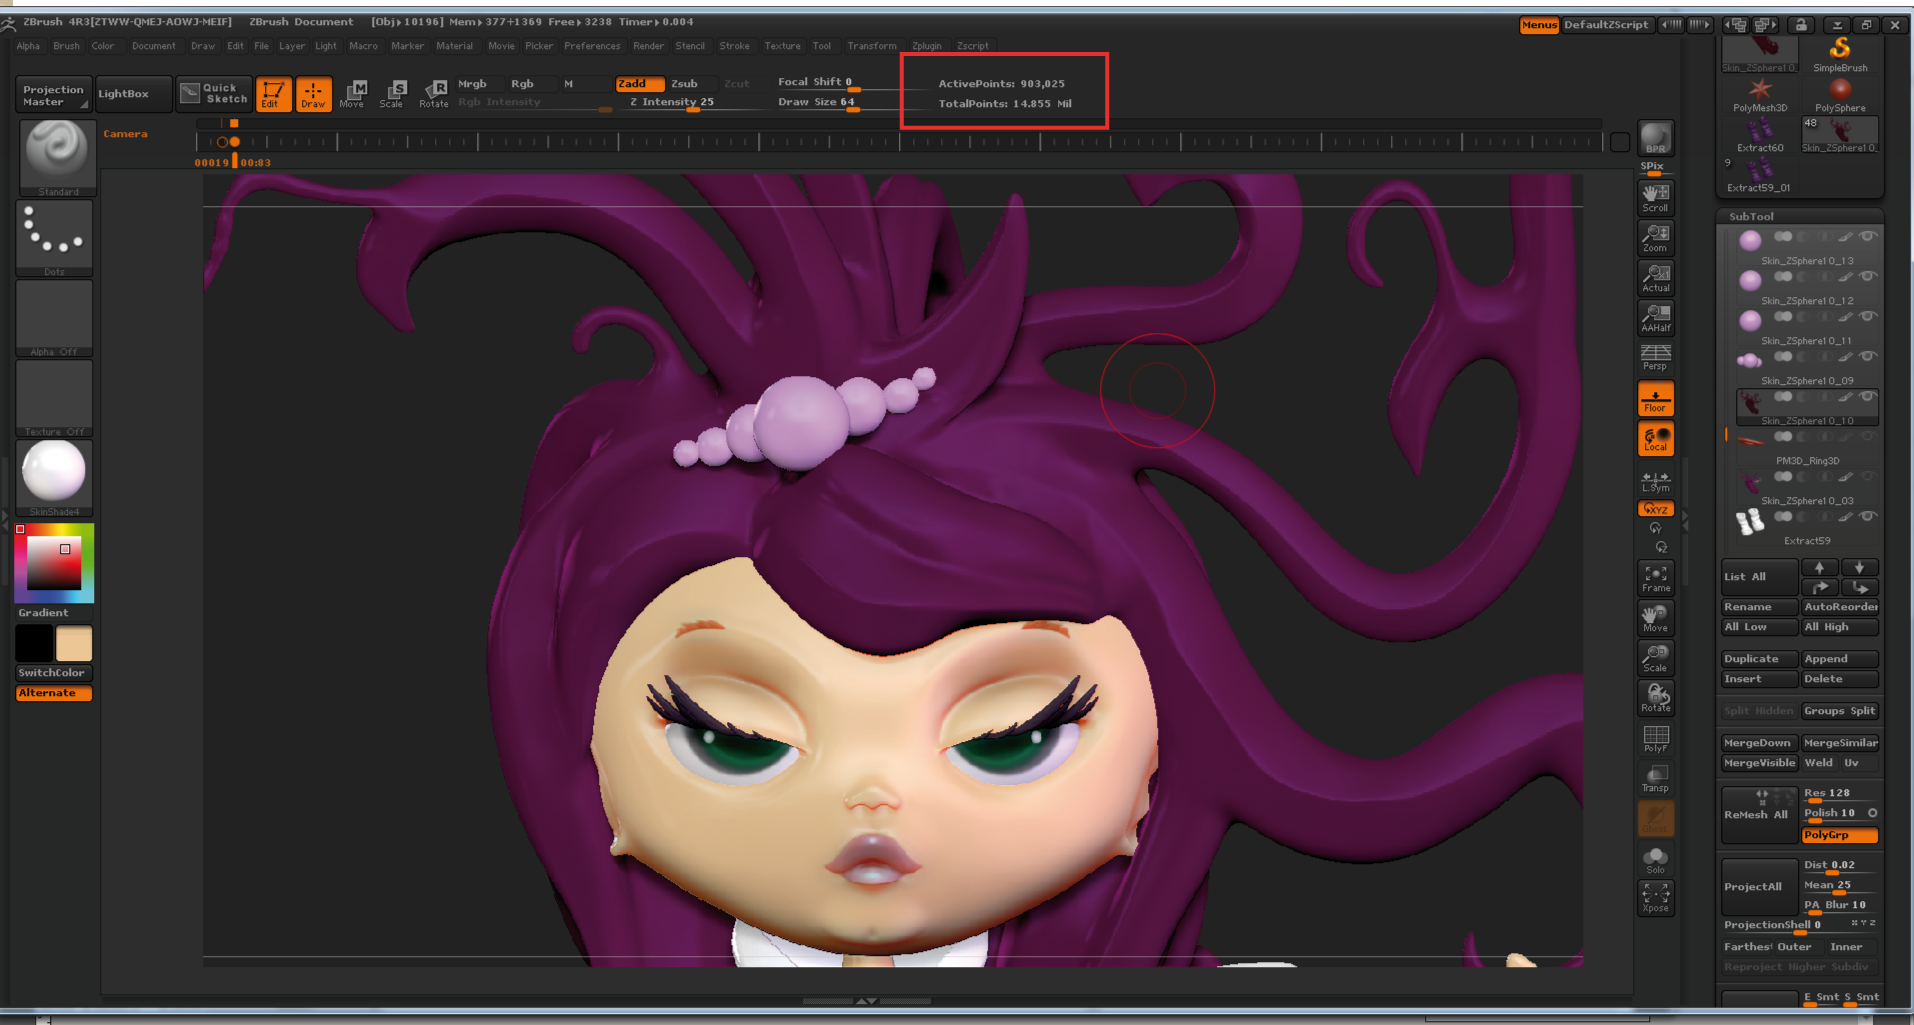Click the ProjectAll button
This screenshot has height=1025, width=1914.
pos(1759,886)
